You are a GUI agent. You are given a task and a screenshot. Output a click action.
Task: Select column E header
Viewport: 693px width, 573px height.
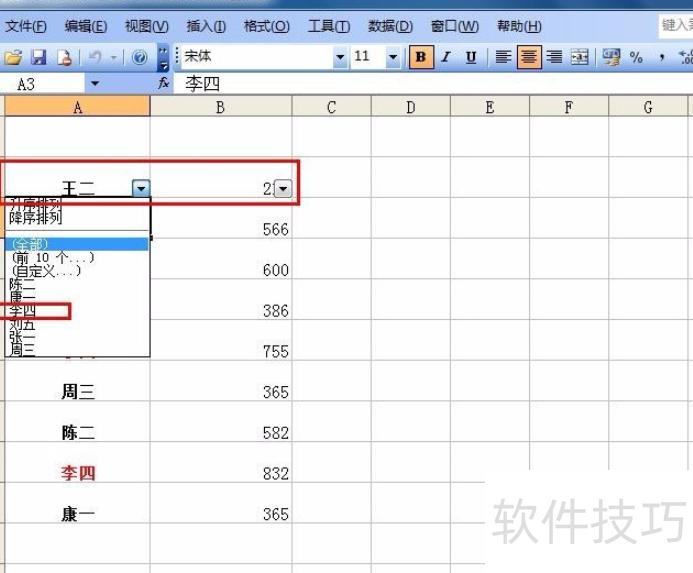(490, 107)
